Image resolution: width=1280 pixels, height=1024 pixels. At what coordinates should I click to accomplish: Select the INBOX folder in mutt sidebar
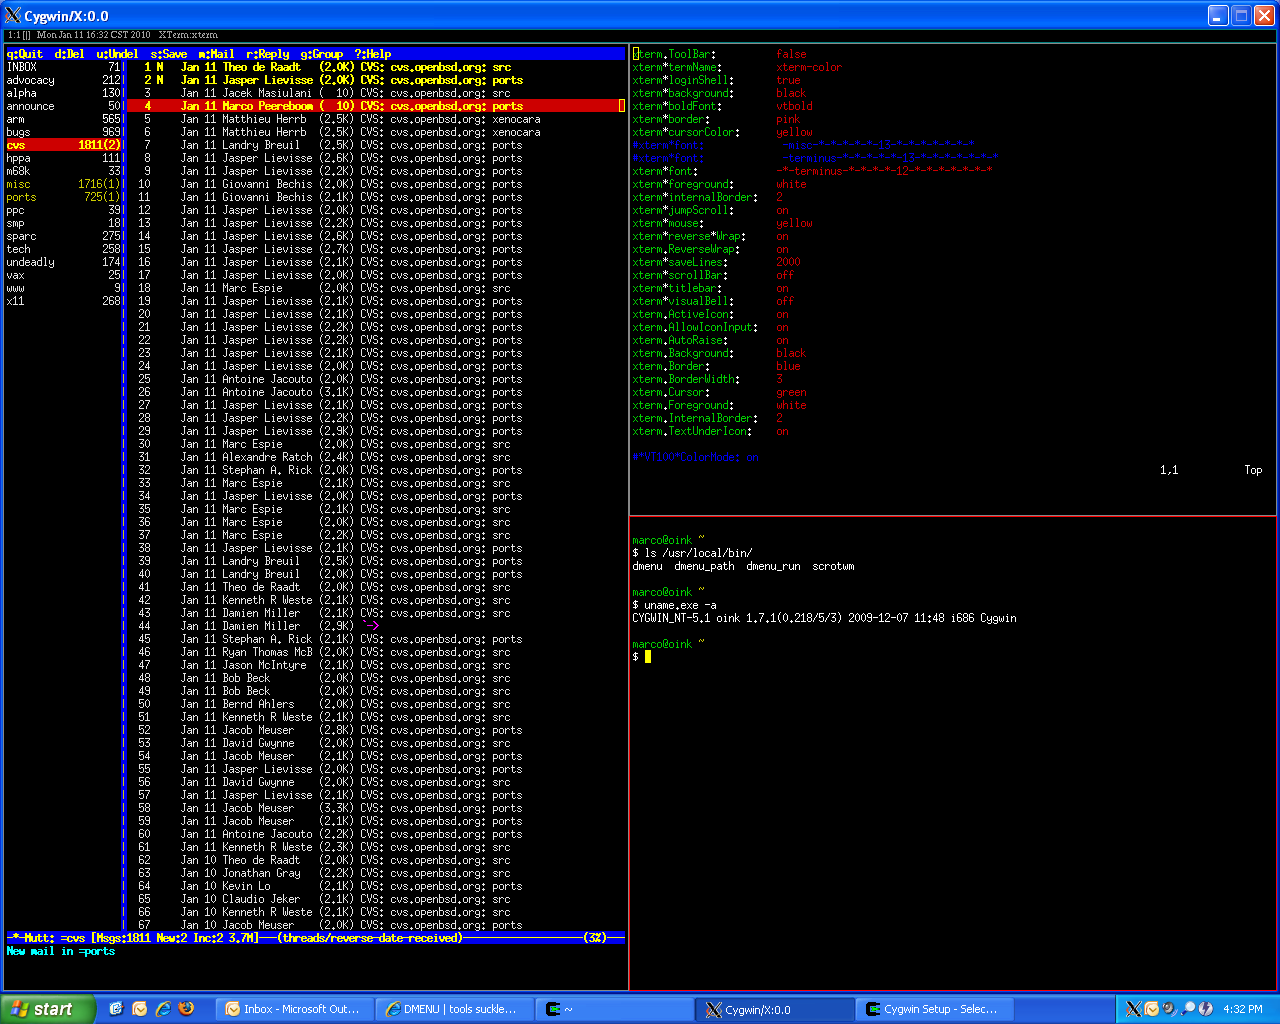click(64, 67)
